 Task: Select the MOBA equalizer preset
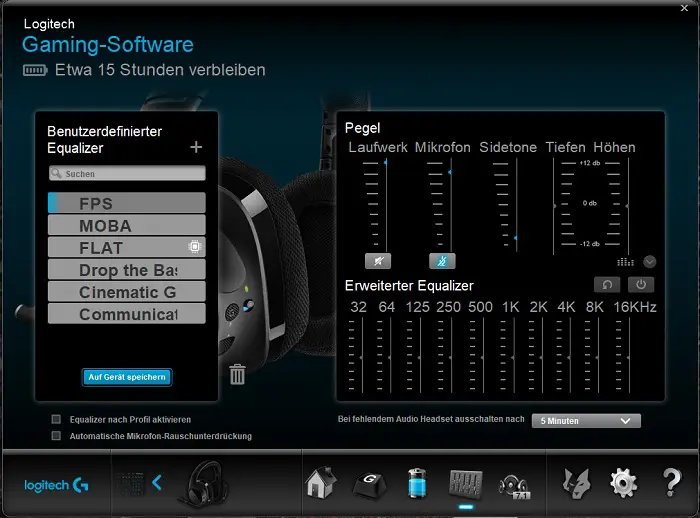coord(127,225)
